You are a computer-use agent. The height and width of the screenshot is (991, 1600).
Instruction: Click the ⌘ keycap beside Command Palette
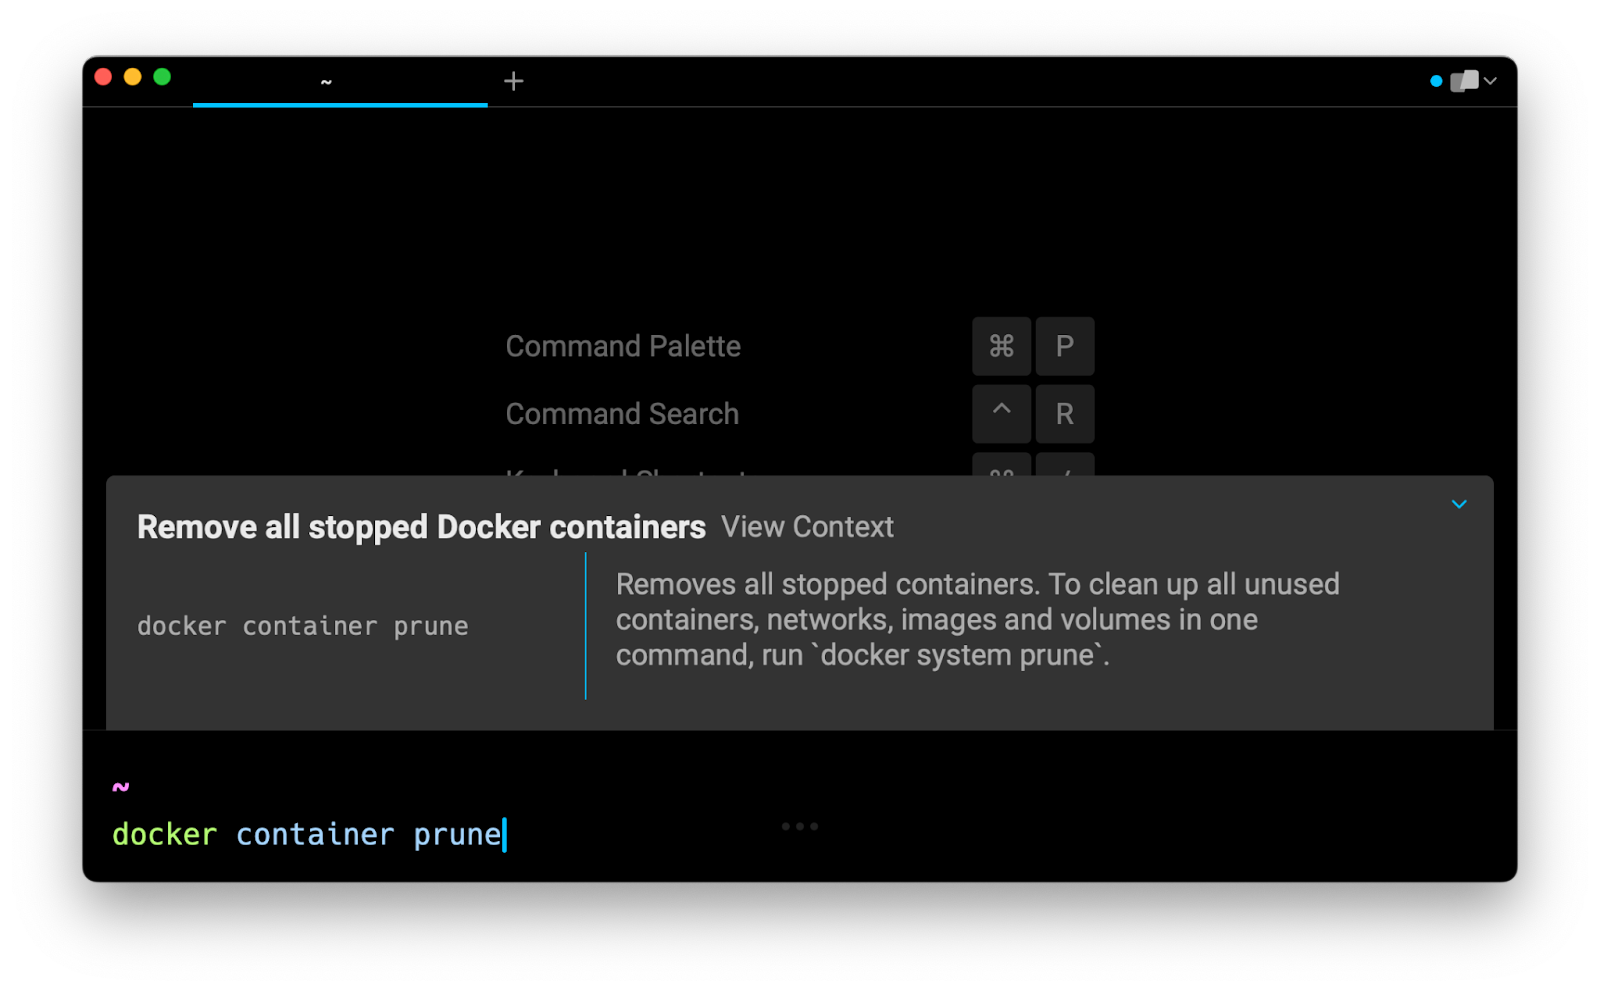1001,346
